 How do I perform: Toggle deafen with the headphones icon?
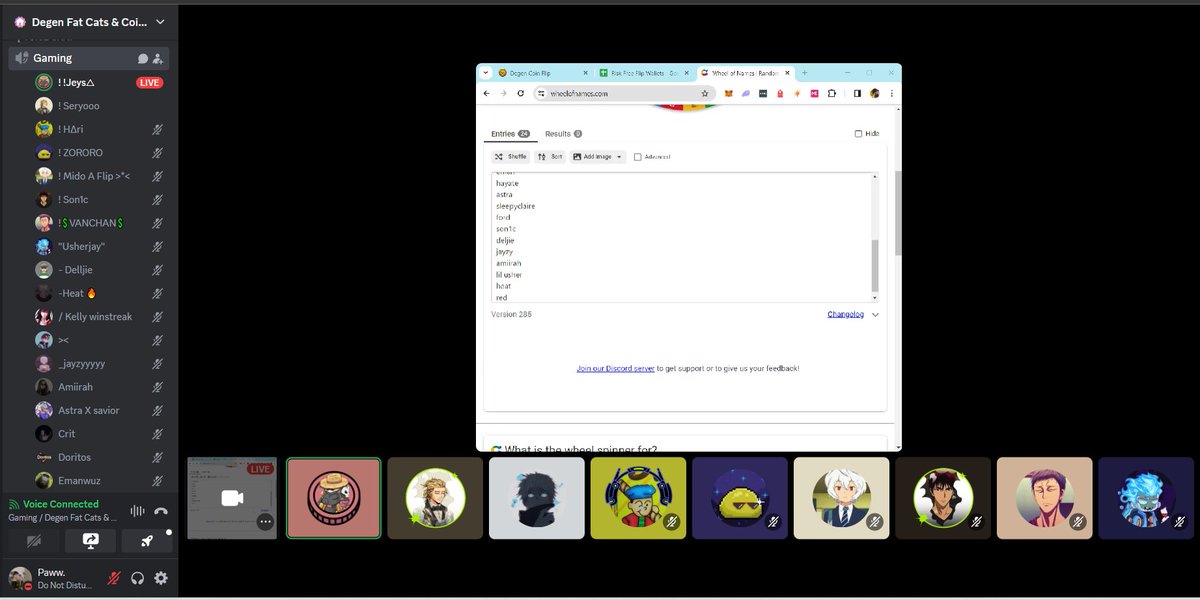click(138, 578)
